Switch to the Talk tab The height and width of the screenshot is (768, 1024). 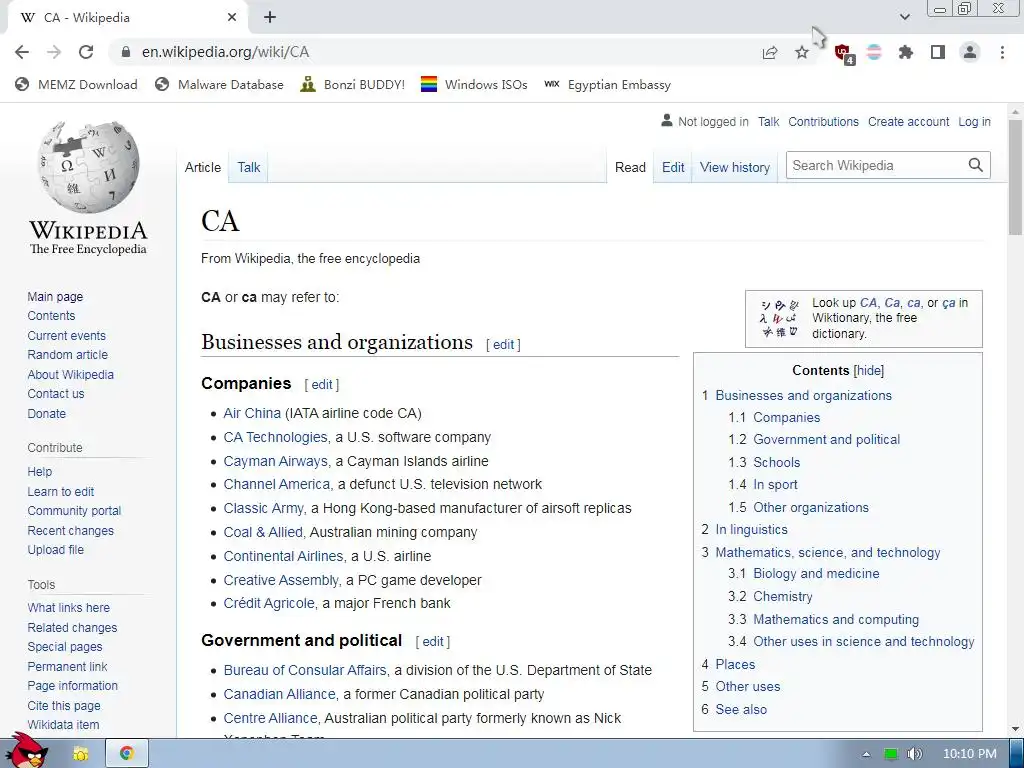pos(248,167)
